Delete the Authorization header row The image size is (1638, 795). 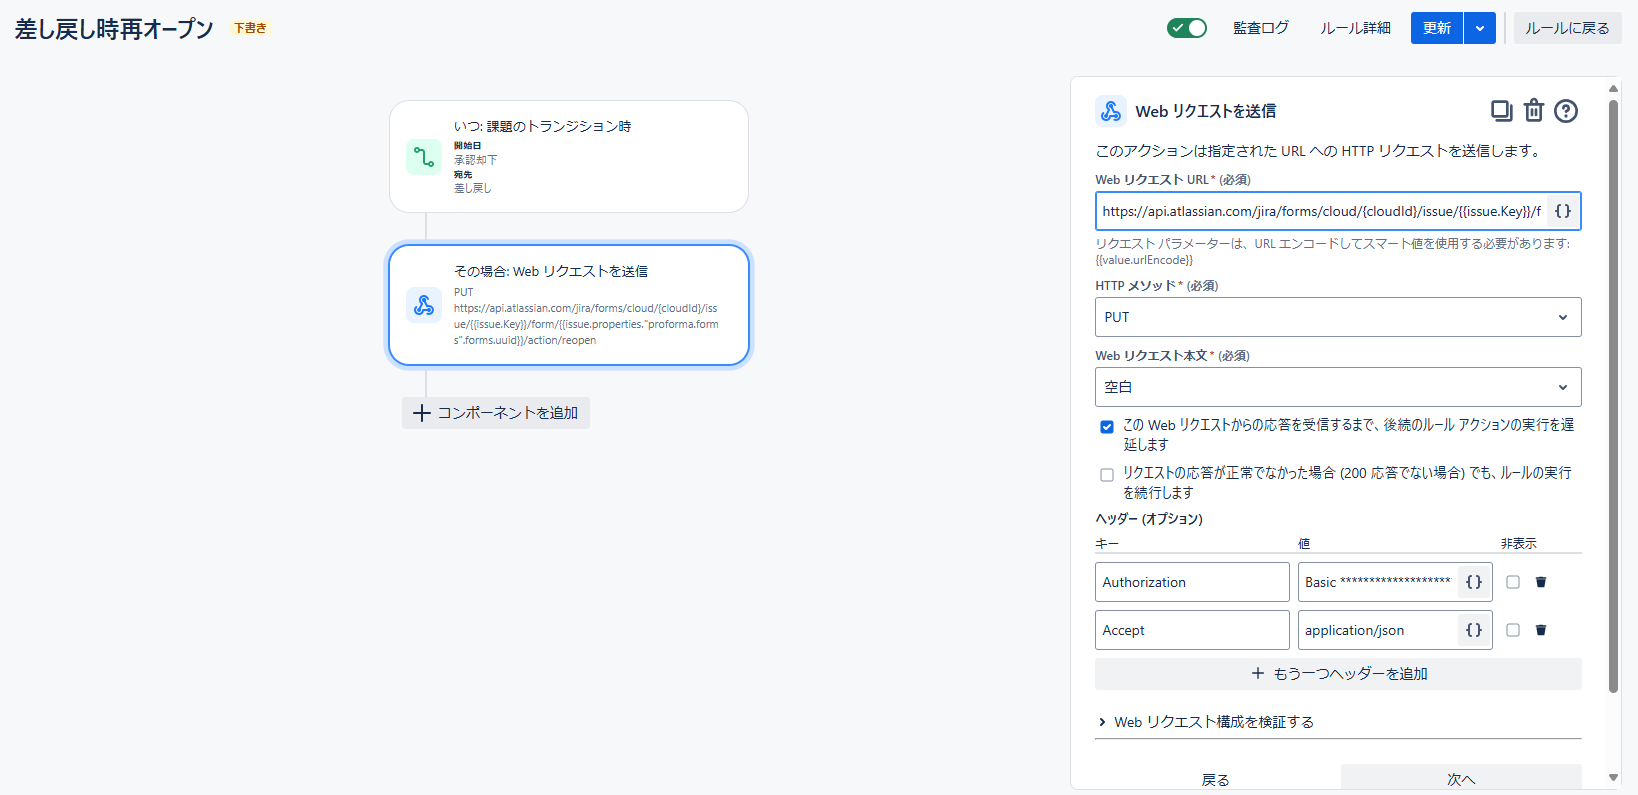(x=1541, y=582)
